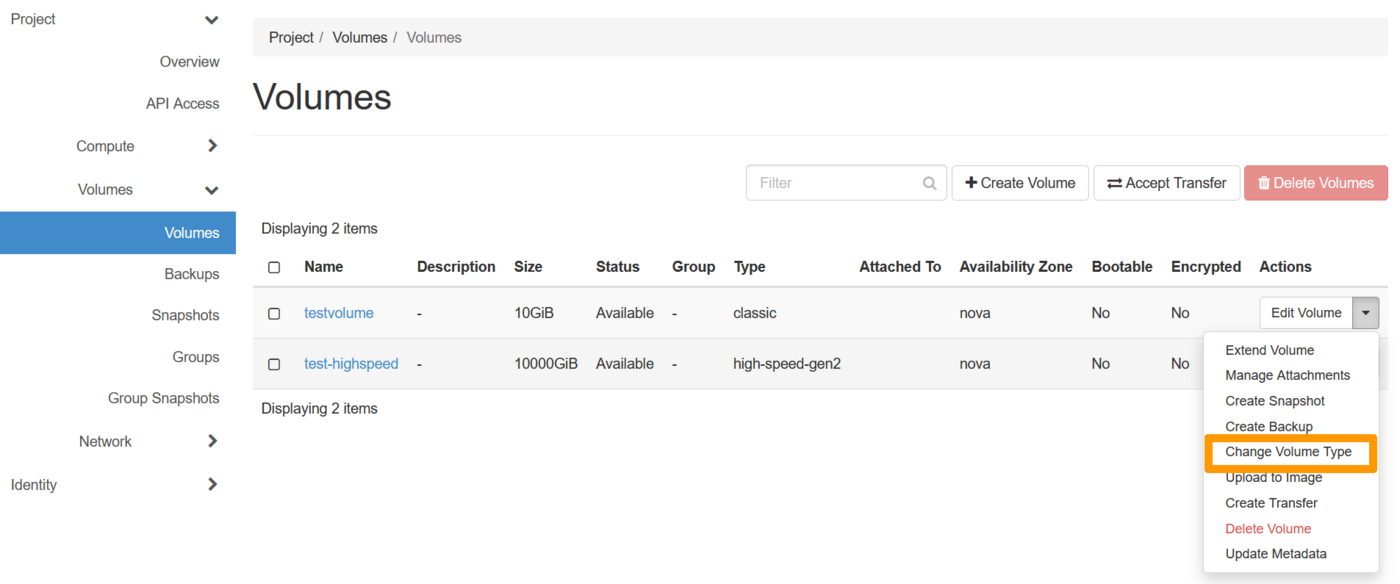The width and height of the screenshot is (1400, 584).
Task: Expand the Identity section chevron
Action: [211, 484]
